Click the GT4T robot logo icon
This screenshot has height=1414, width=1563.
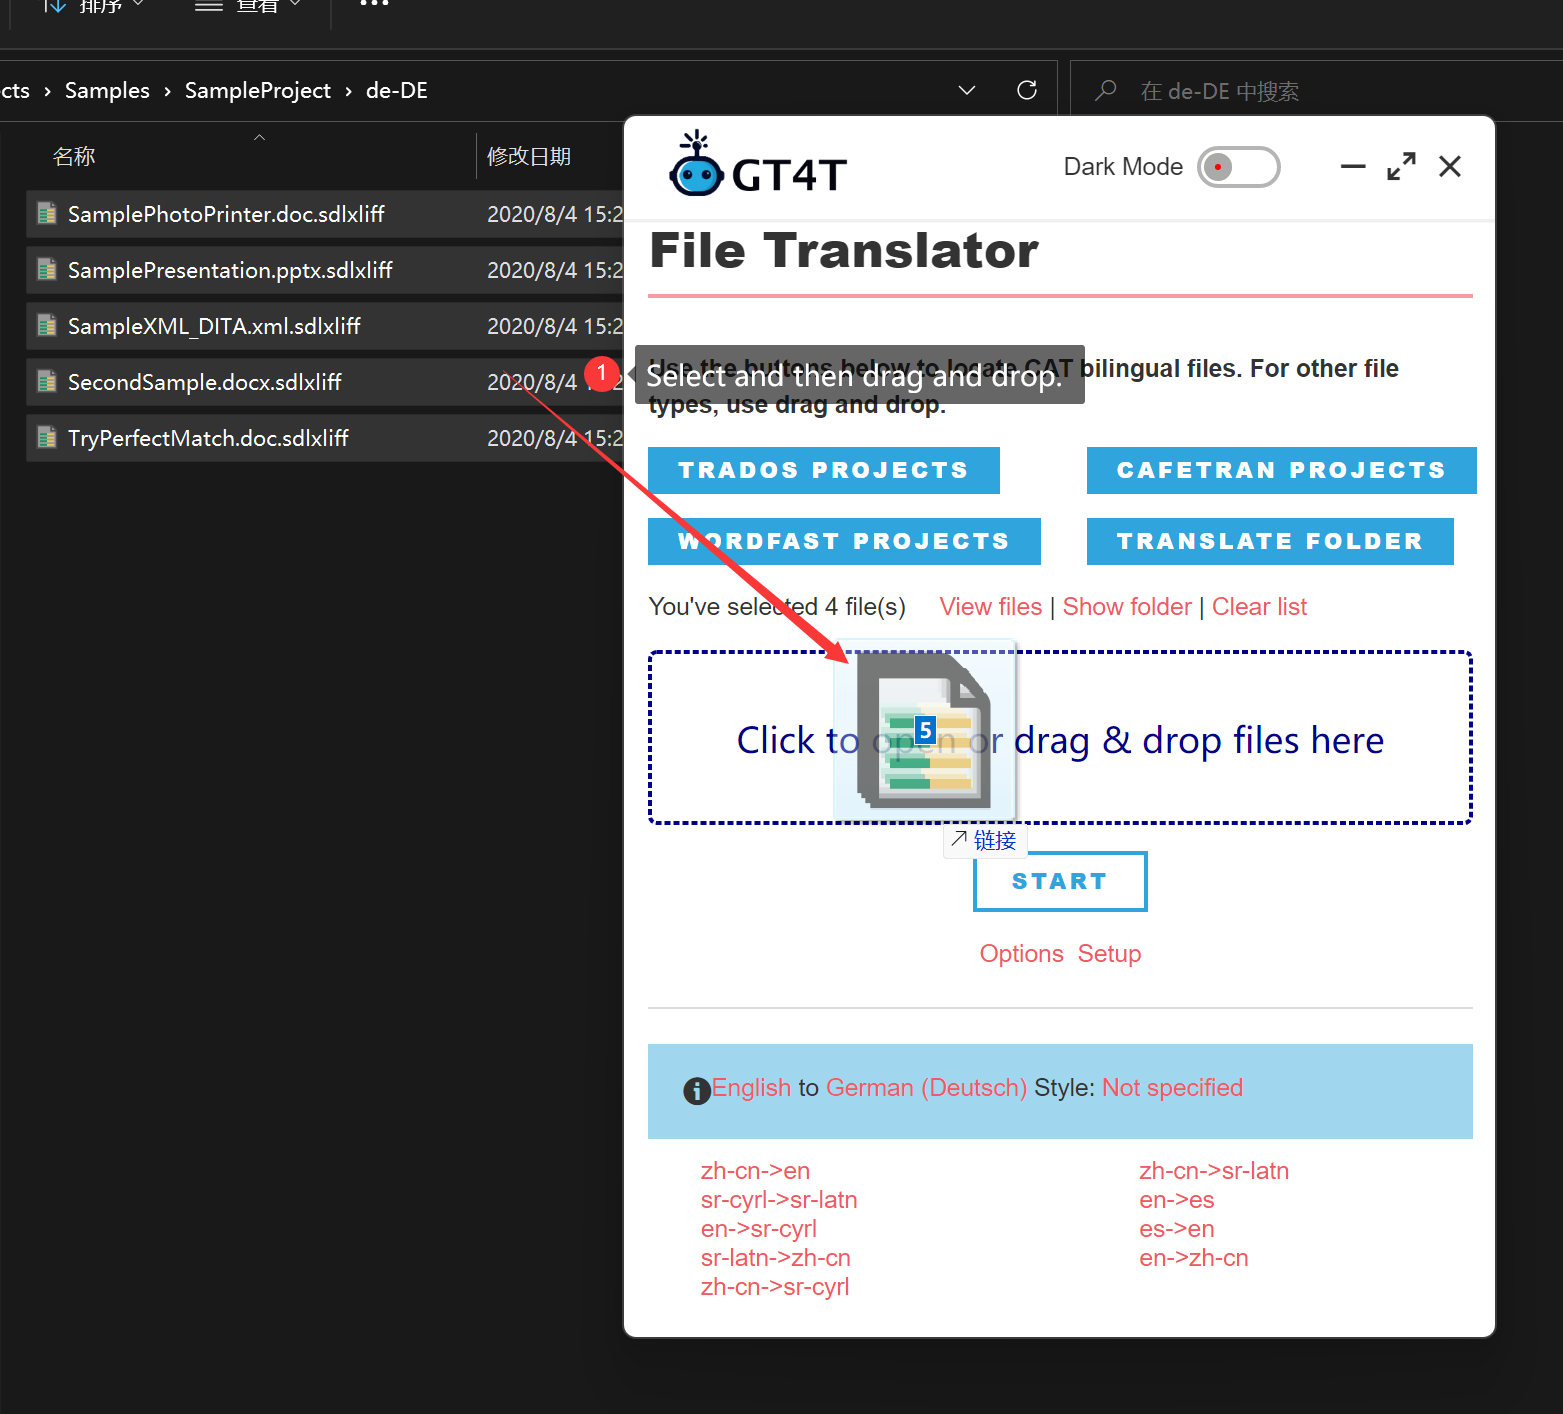[x=696, y=165]
